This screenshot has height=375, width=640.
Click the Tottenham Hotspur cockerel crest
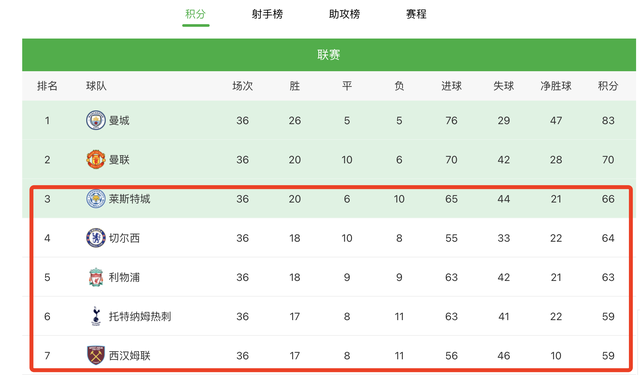pos(96,316)
